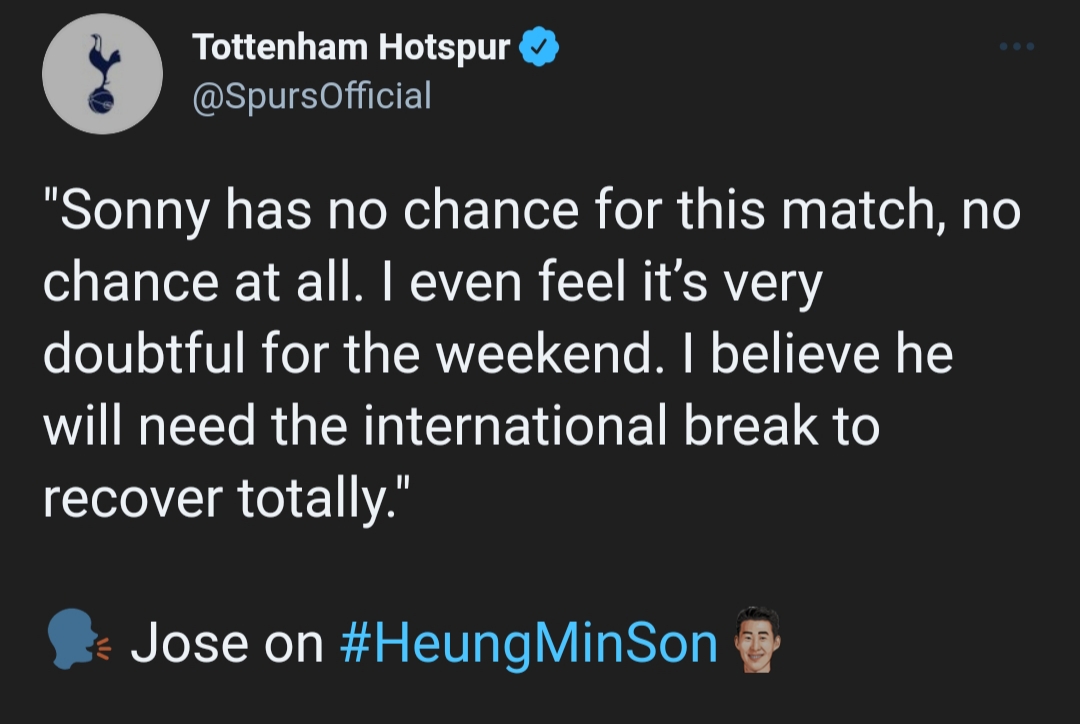Click the word "recover" in the tweet
The image size is (1080, 724).
(130, 498)
